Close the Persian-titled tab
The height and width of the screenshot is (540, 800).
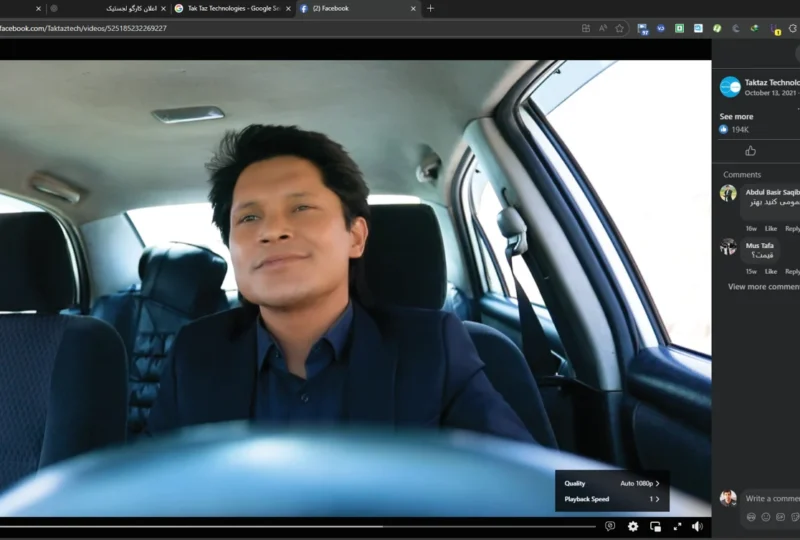163,9
